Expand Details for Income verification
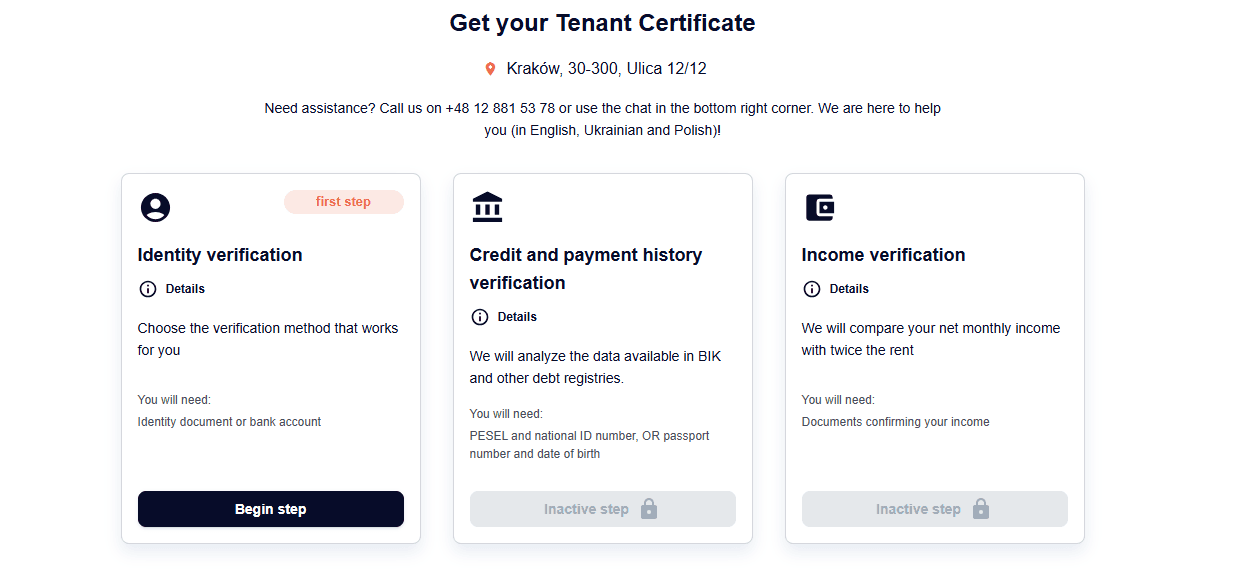The height and width of the screenshot is (582, 1258). click(x=849, y=289)
